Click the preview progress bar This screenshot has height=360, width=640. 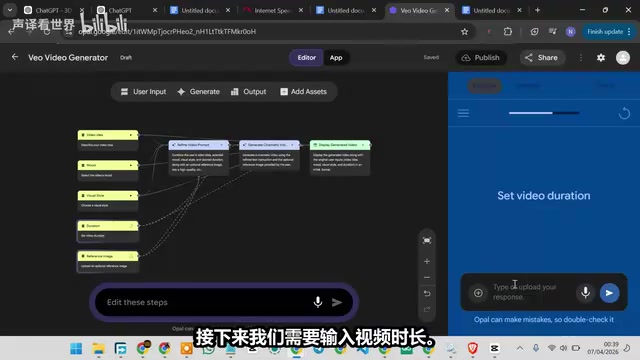click(x=544, y=113)
